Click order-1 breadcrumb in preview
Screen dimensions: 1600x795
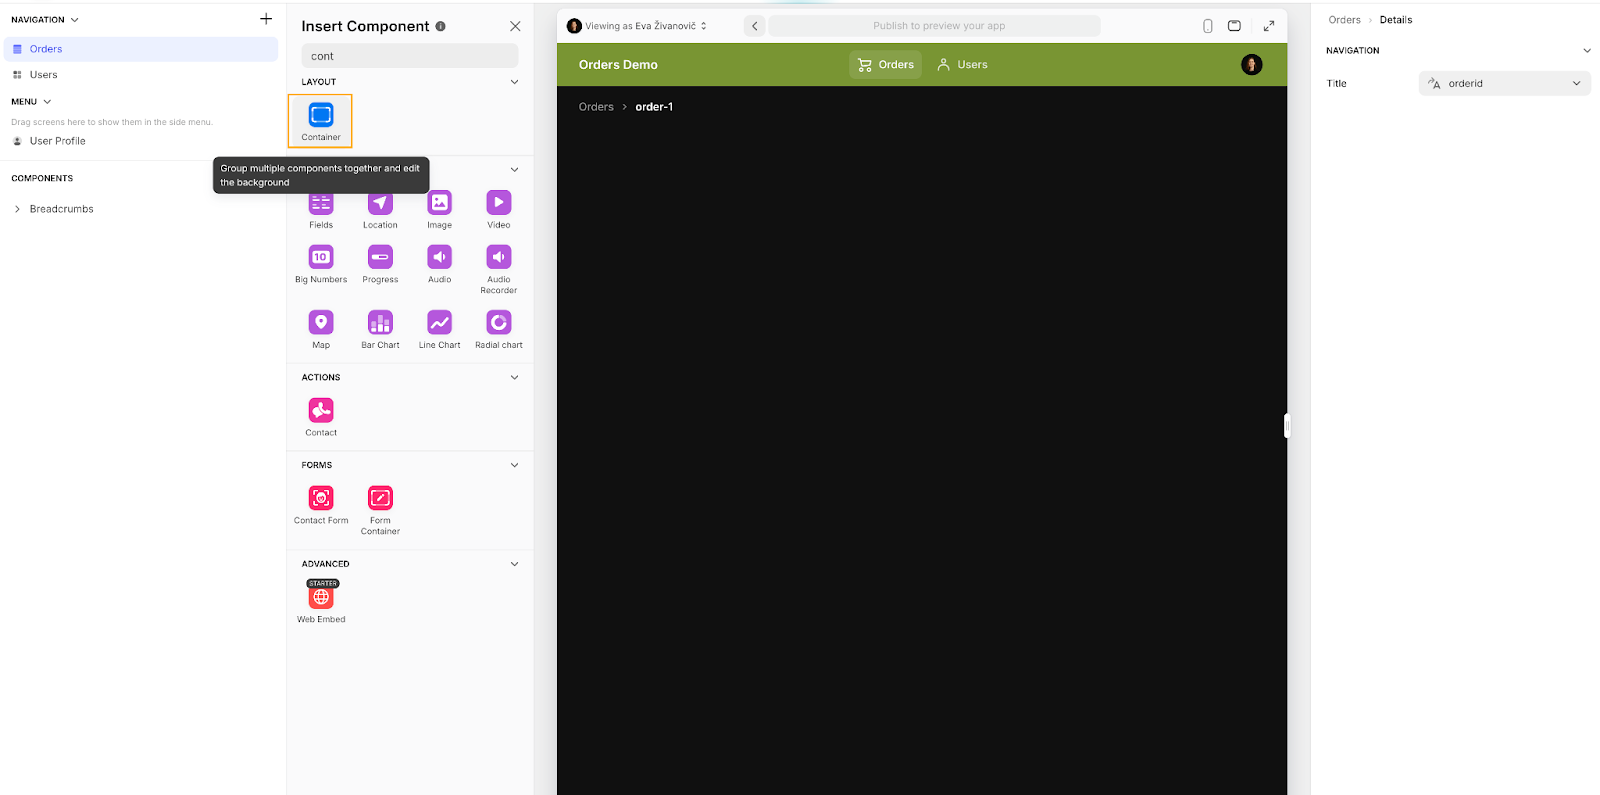(654, 107)
